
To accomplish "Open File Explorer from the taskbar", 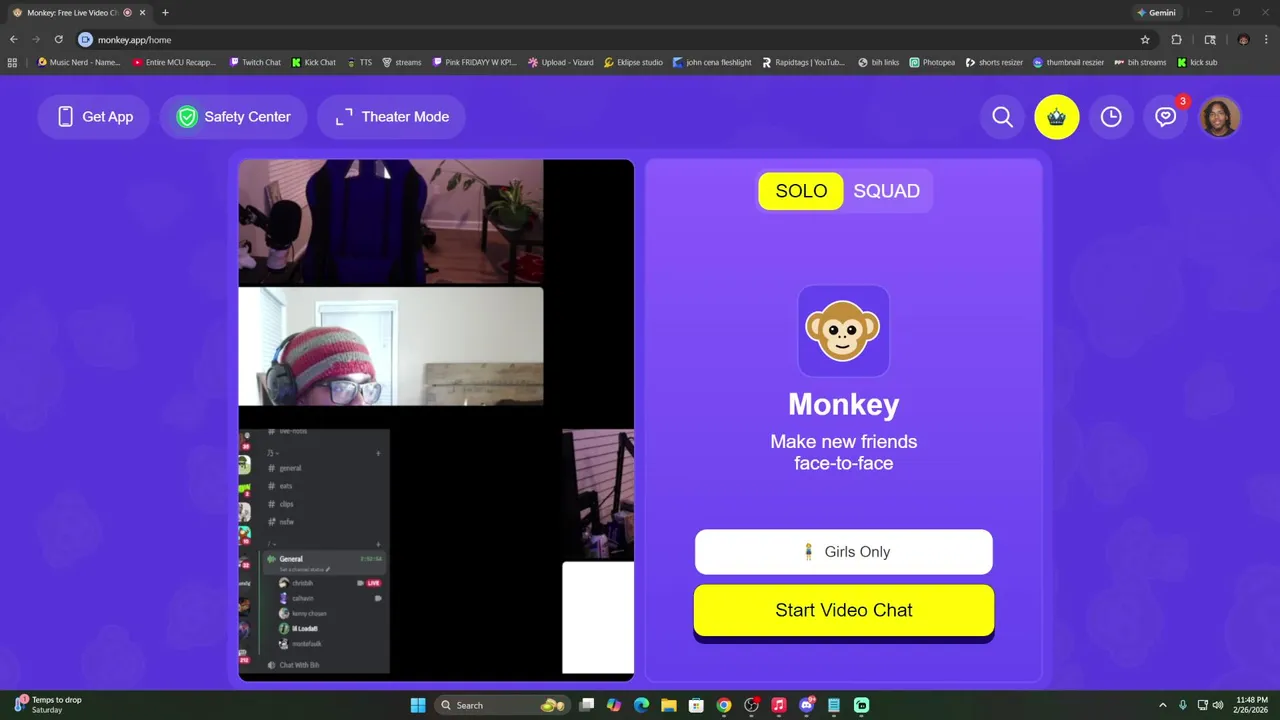I will 668,705.
